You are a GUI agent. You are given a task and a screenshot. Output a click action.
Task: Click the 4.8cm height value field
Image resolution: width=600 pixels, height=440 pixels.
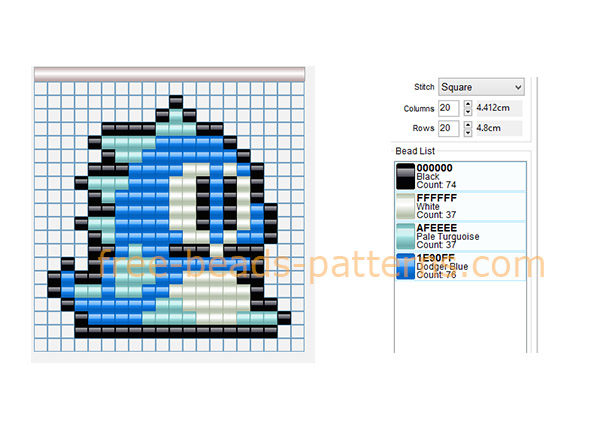tap(499, 128)
